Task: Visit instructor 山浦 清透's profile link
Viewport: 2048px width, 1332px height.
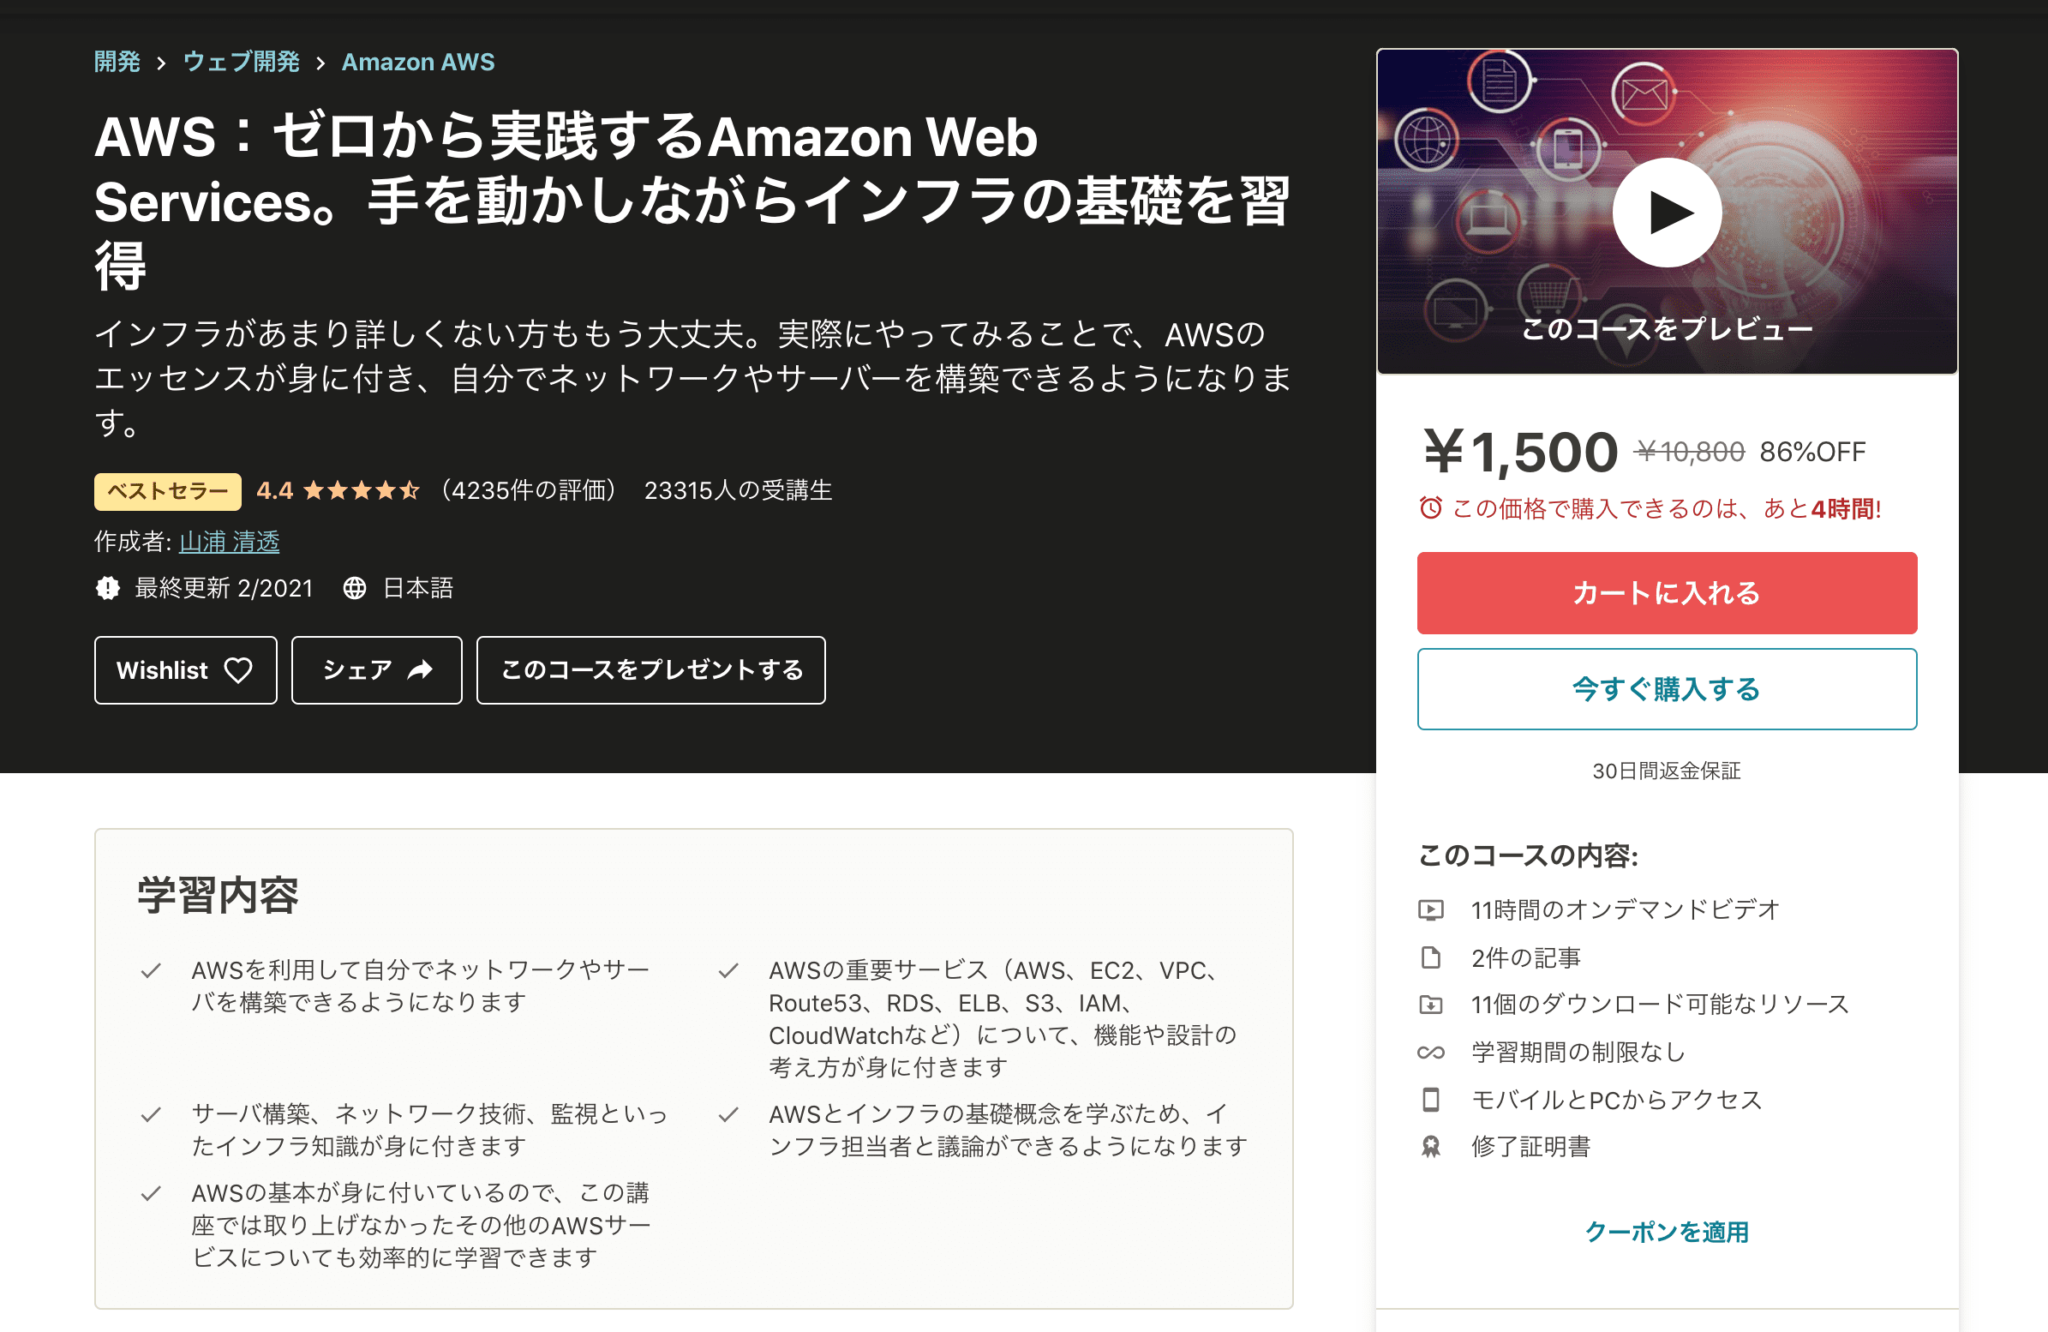Action: tap(230, 542)
